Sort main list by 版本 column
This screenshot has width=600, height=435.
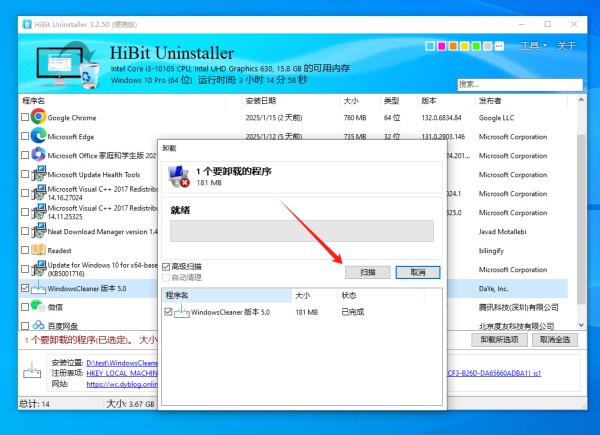click(x=446, y=101)
